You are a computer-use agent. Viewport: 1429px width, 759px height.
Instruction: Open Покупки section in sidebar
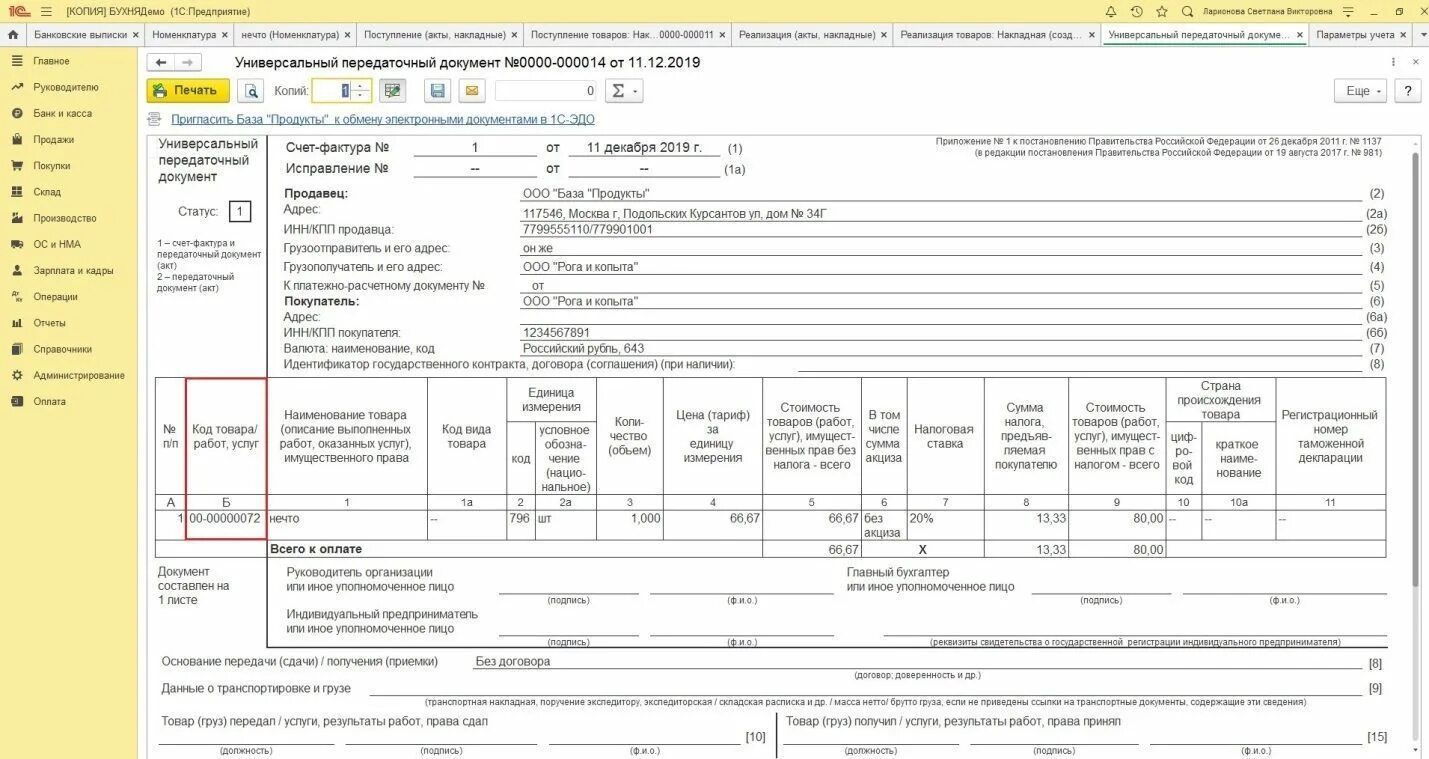click(51, 165)
